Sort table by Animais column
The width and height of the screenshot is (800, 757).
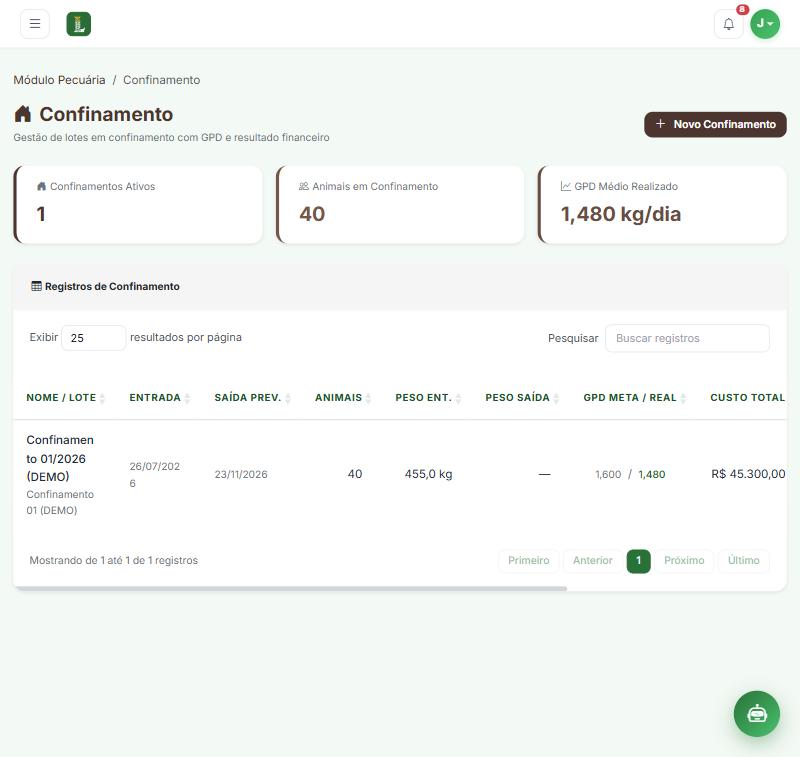click(342, 398)
